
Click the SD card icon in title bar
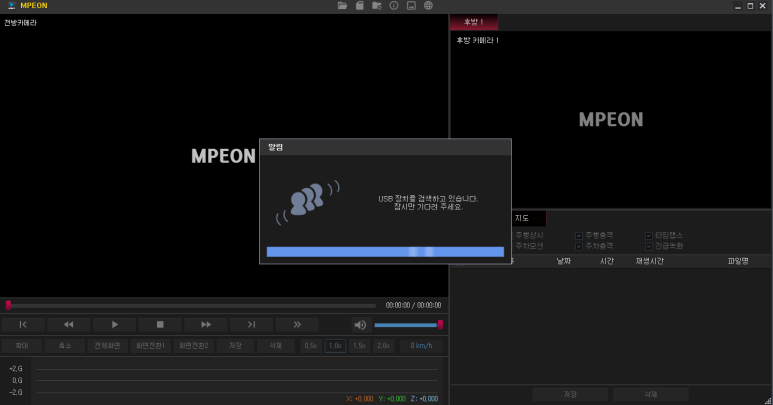point(359,5)
